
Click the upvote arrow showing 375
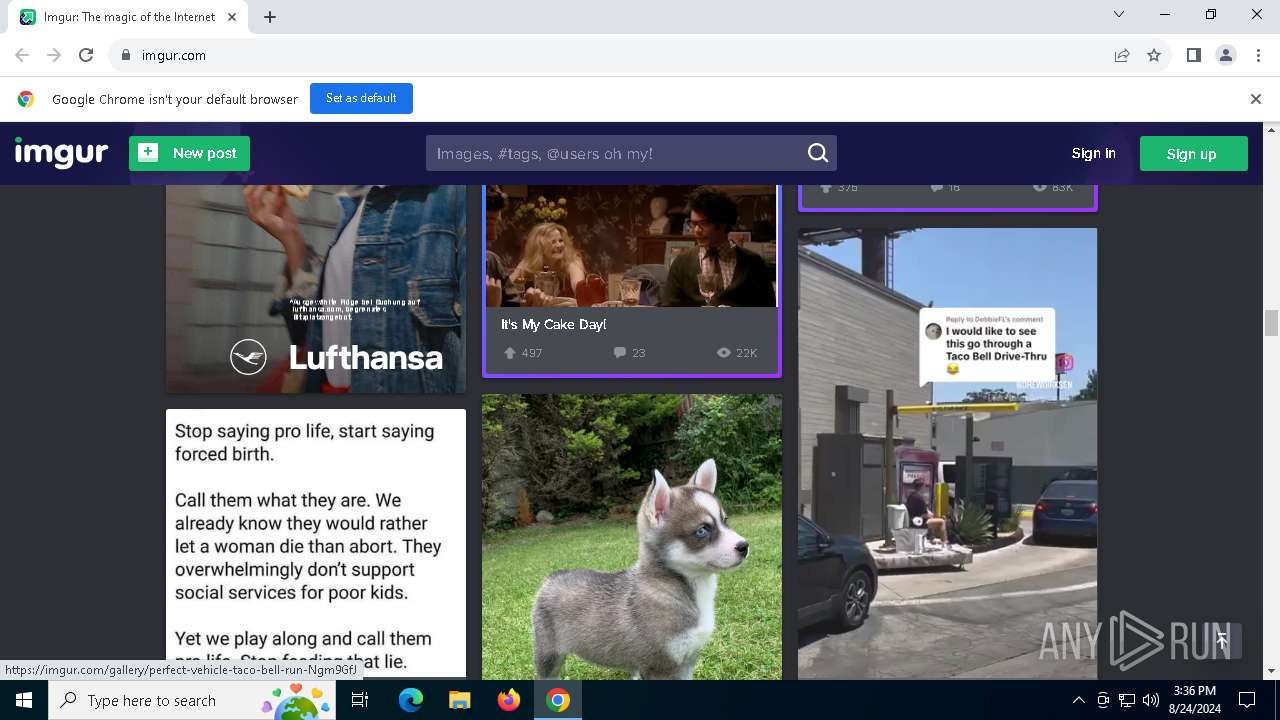826,187
